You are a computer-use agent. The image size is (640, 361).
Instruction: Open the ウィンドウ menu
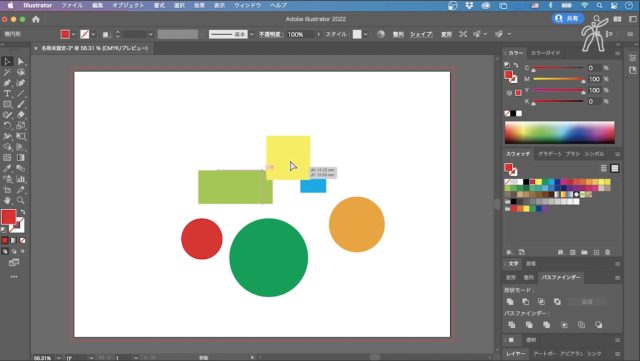[x=247, y=5]
